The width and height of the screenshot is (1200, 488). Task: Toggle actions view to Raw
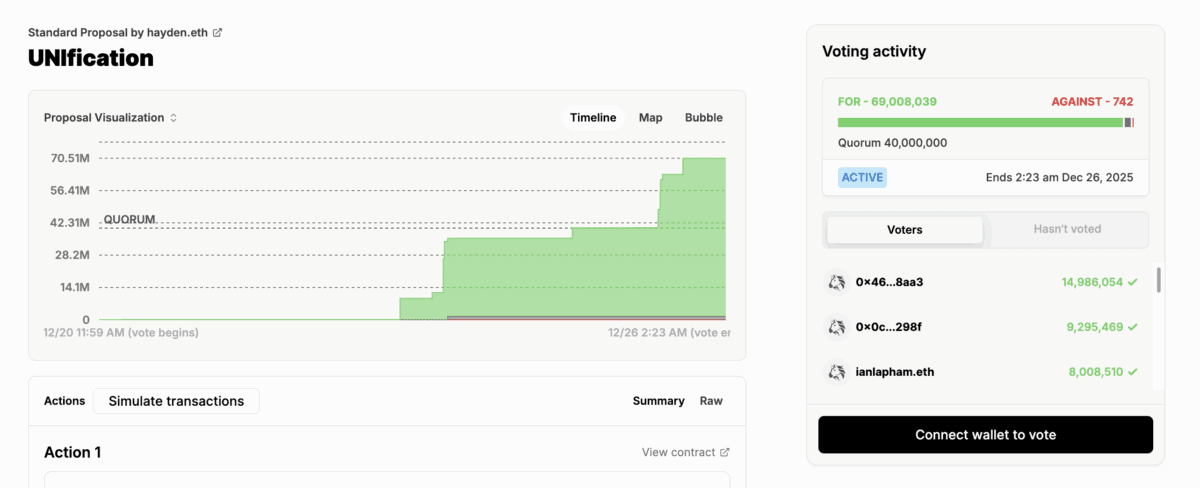[x=710, y=401]
